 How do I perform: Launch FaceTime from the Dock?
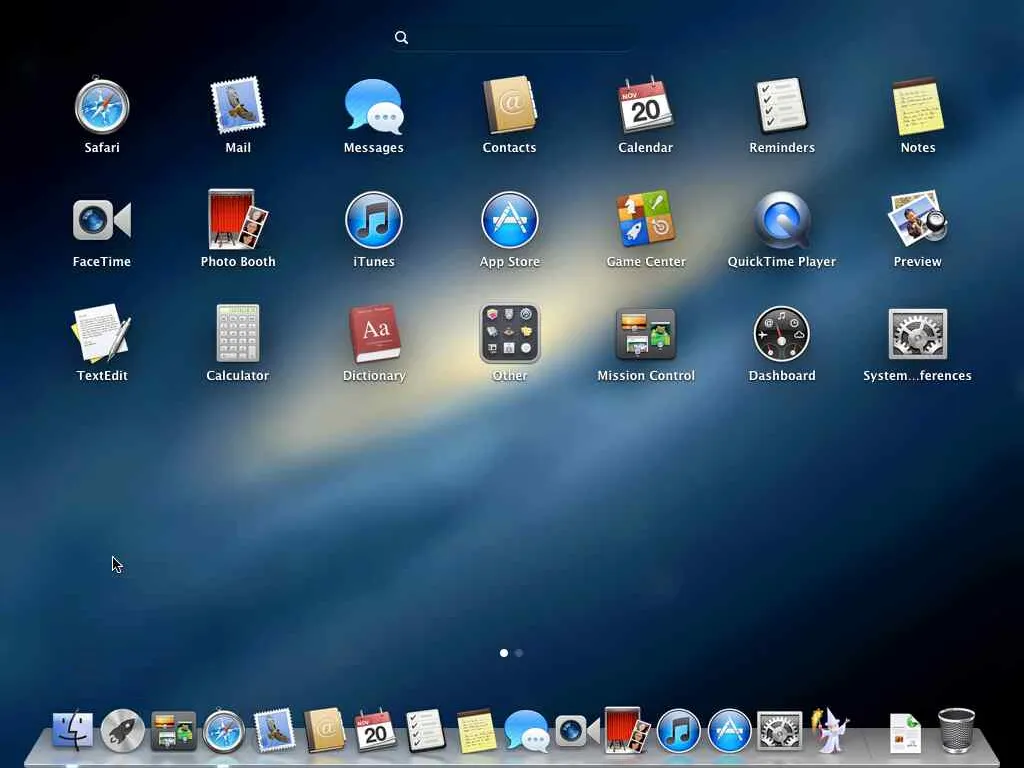(x=577, y=731)
